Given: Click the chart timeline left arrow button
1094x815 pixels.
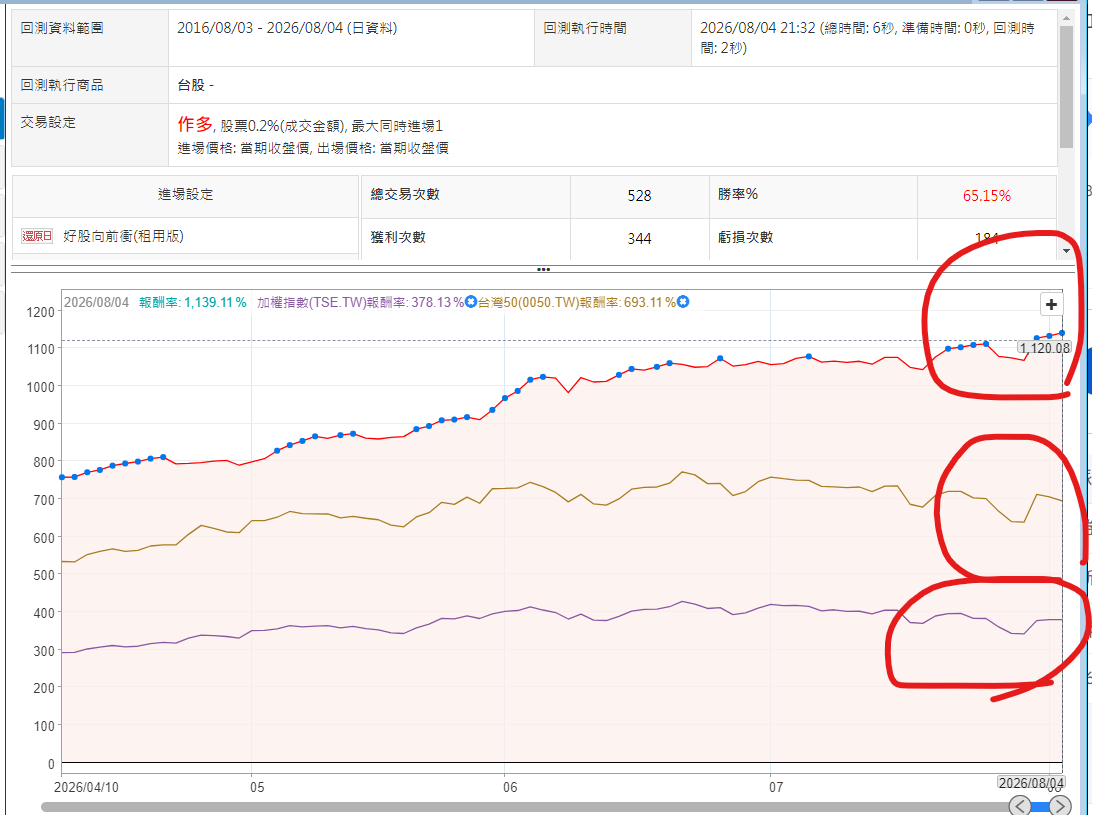Looking at the screenshot, I should pos(1019,806).
